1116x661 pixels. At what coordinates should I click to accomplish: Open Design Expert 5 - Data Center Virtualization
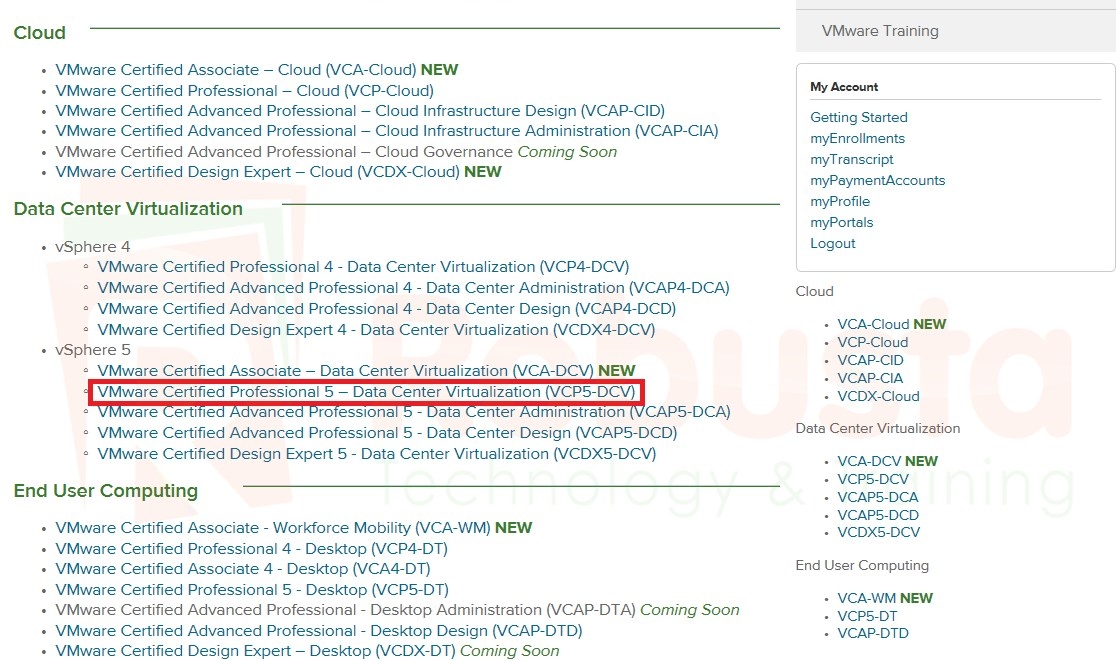377,454
